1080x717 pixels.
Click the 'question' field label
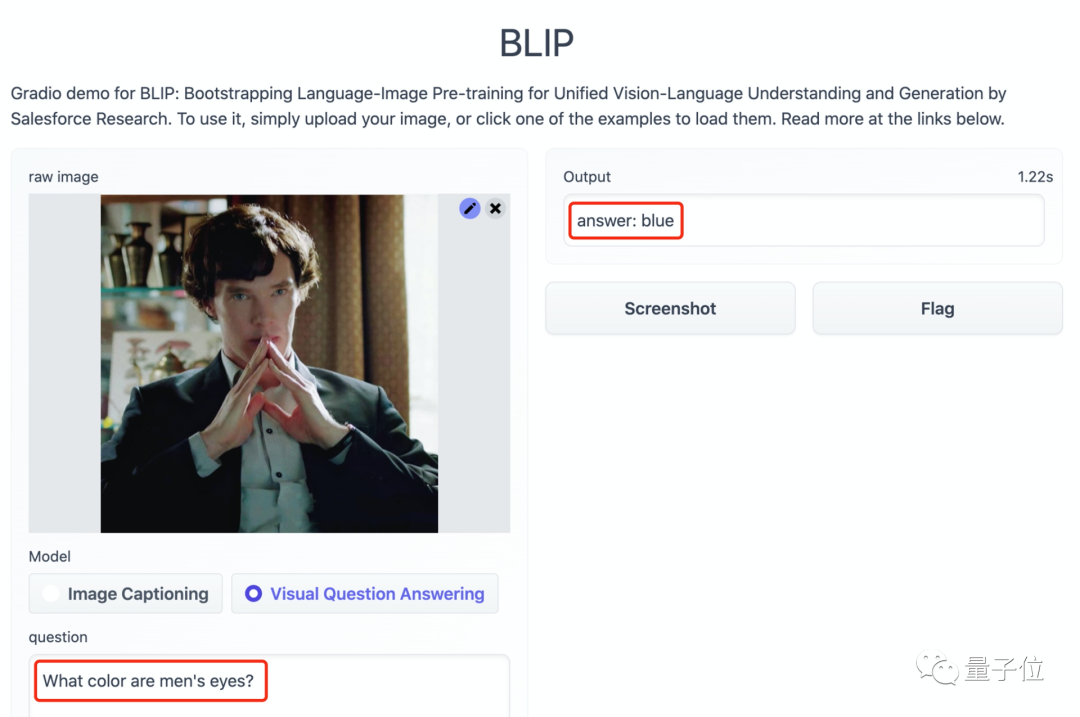(x=58, y=637)
